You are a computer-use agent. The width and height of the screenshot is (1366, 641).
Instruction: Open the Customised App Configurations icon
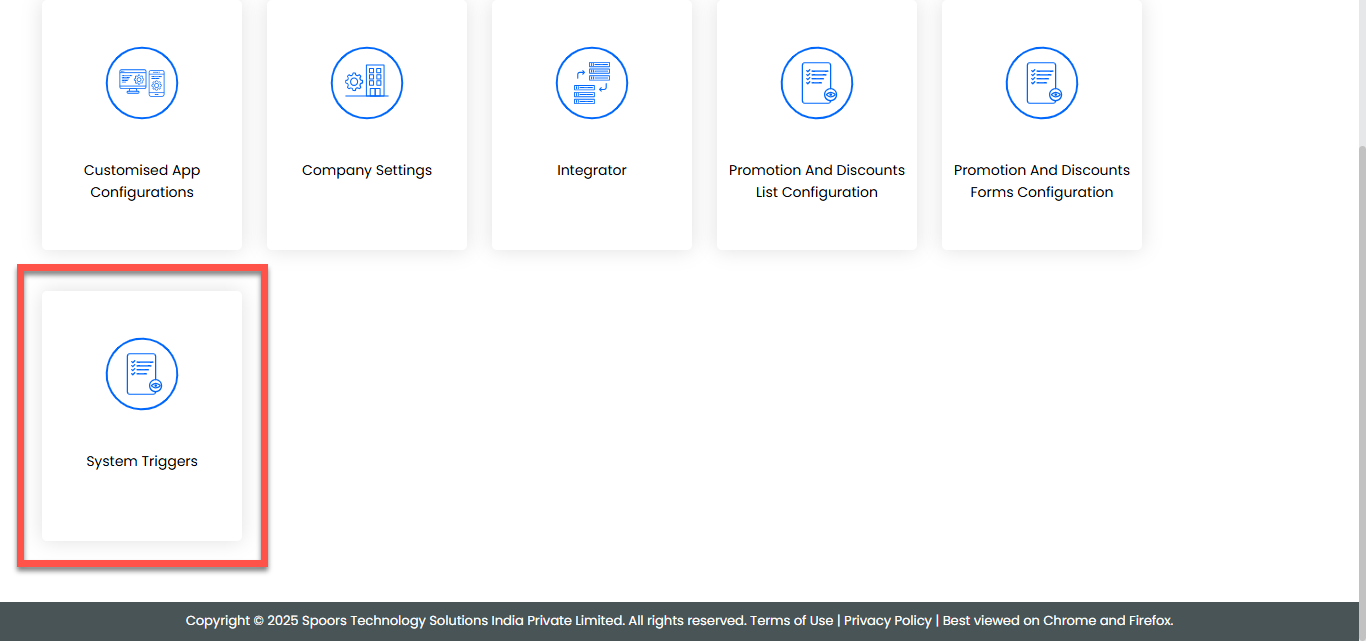point(142,83)
